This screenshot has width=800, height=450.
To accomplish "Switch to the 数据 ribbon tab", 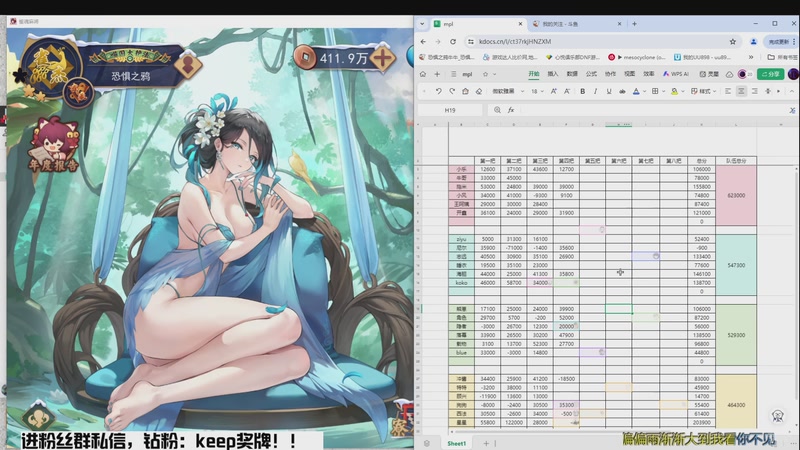I will click(x=572, y=74).
